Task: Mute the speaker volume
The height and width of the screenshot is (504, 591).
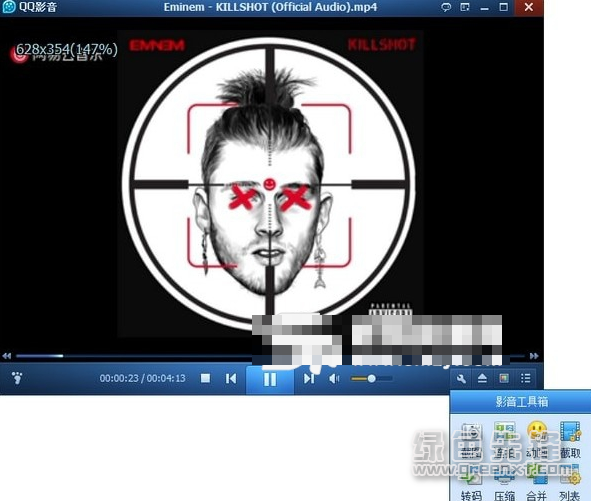Action: 334,378
